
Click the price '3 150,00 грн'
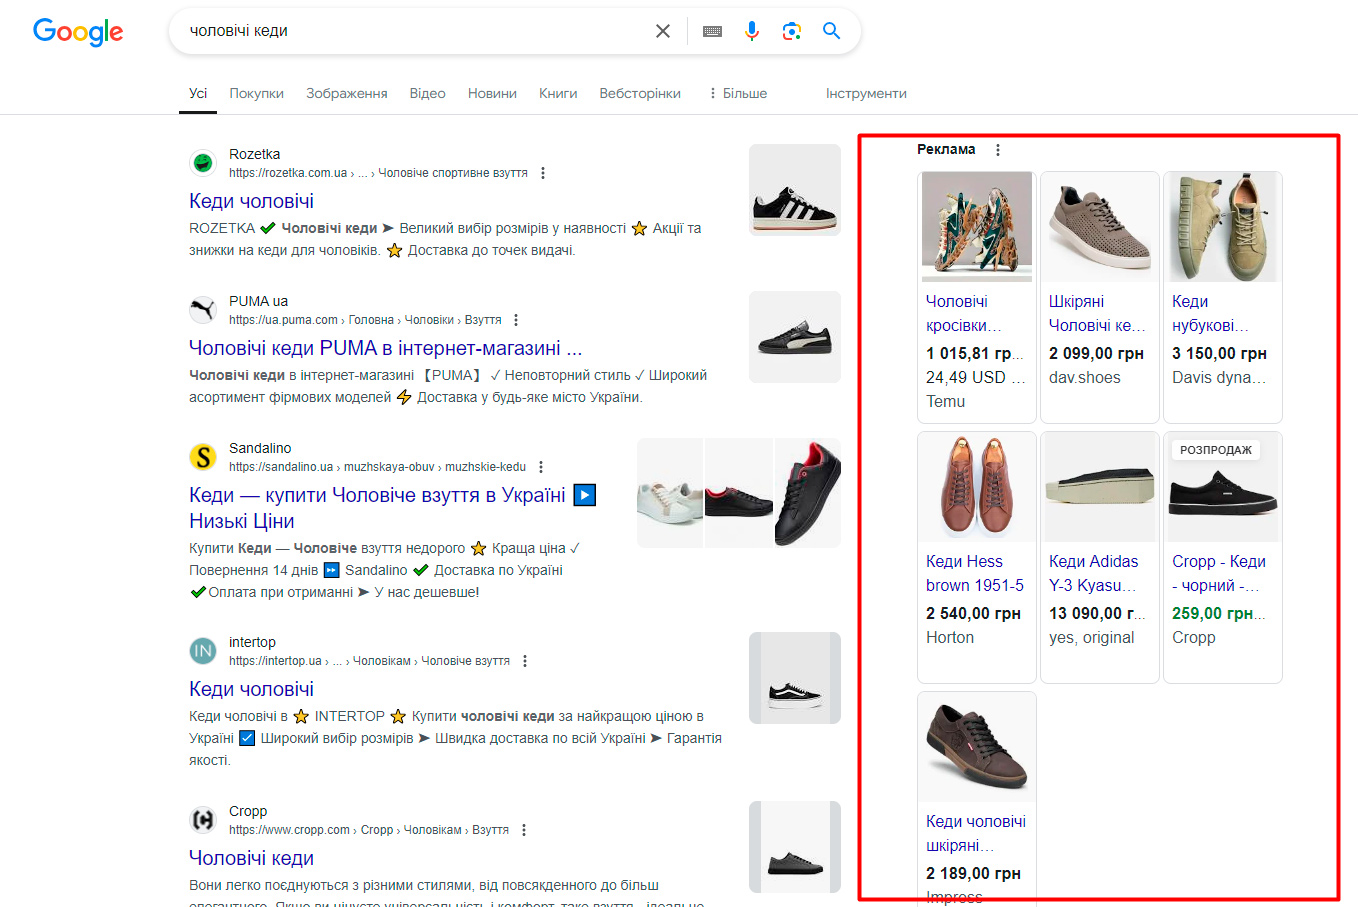(1219, 353)
